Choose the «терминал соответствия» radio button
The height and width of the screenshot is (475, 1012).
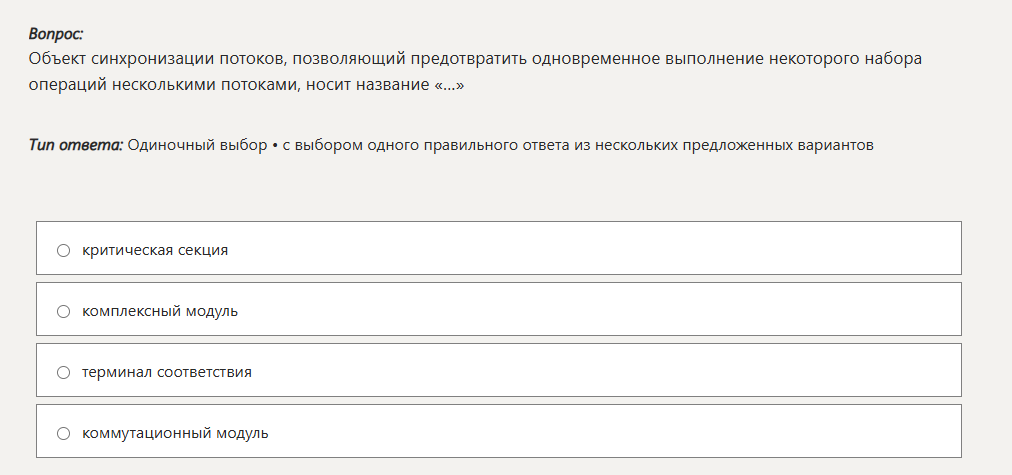63,372
